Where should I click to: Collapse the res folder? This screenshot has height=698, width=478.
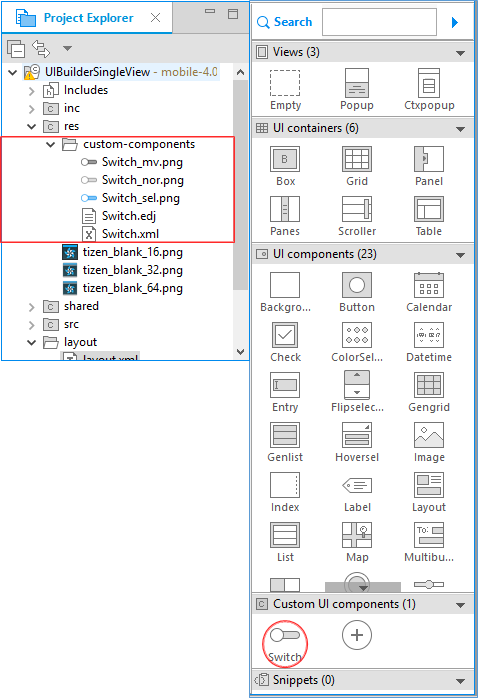click(x=31, y=126)
